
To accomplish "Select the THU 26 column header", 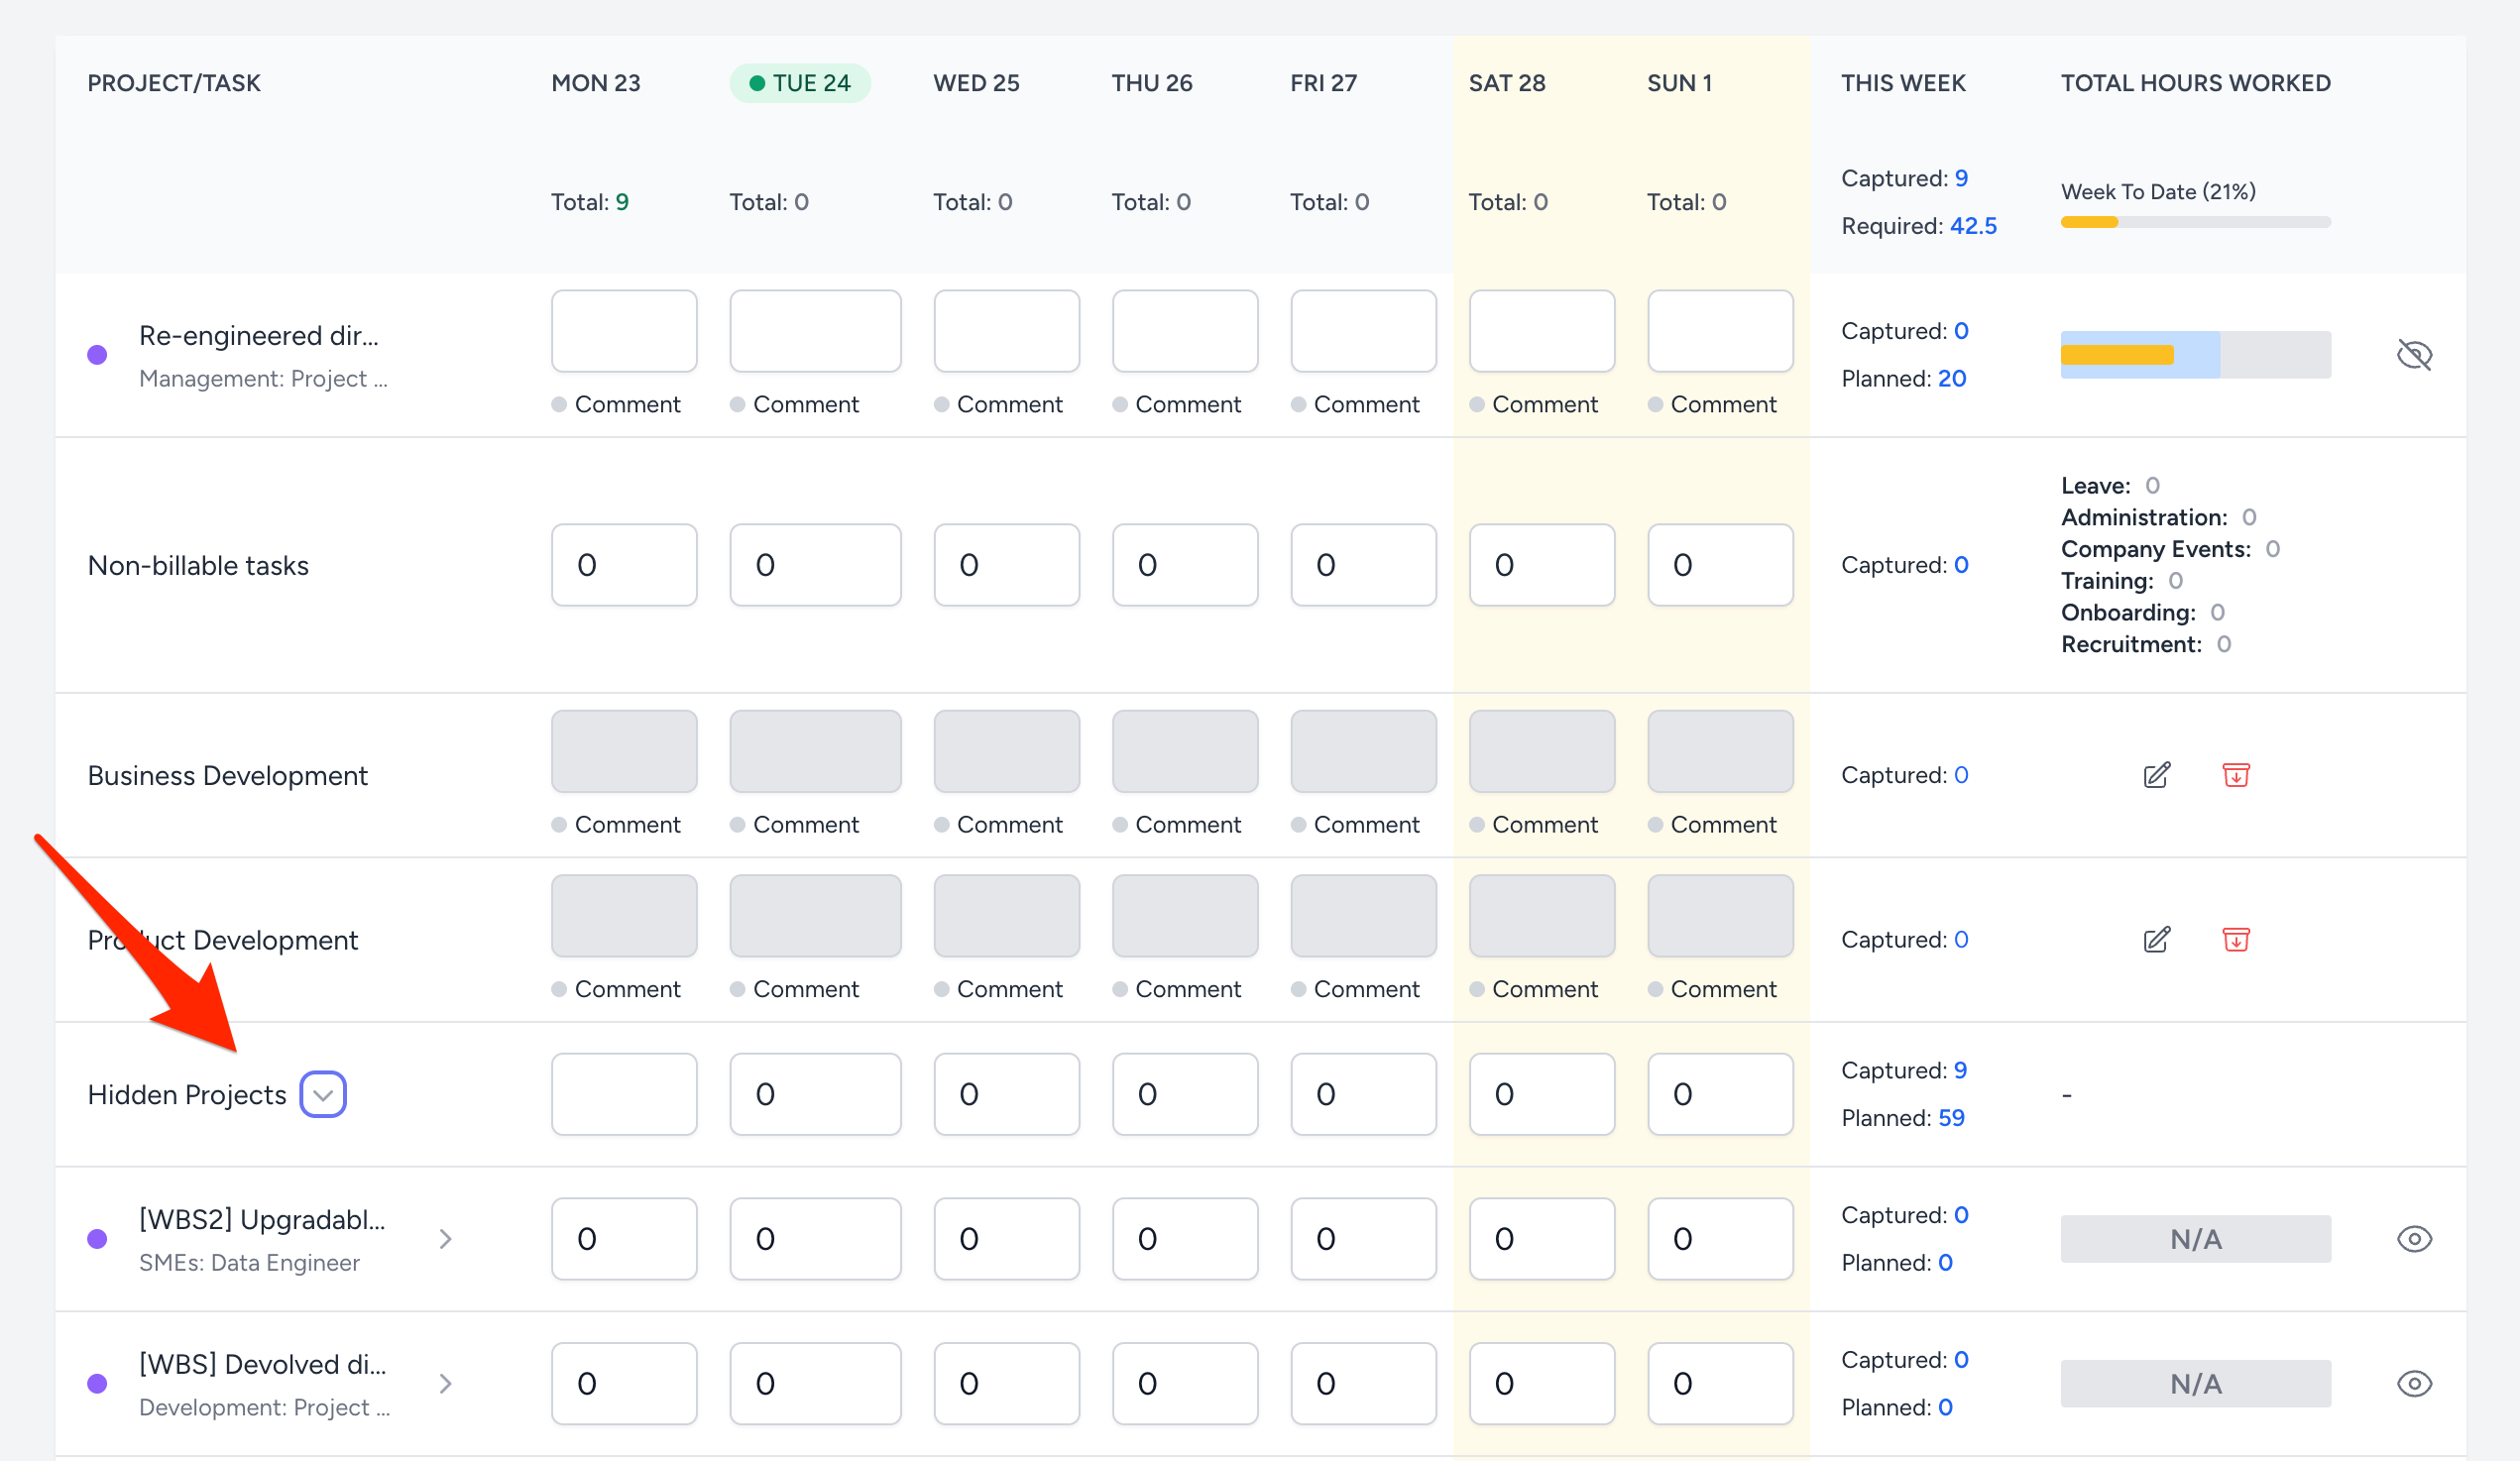I will pyautogui.click(x=1152, y=83).
